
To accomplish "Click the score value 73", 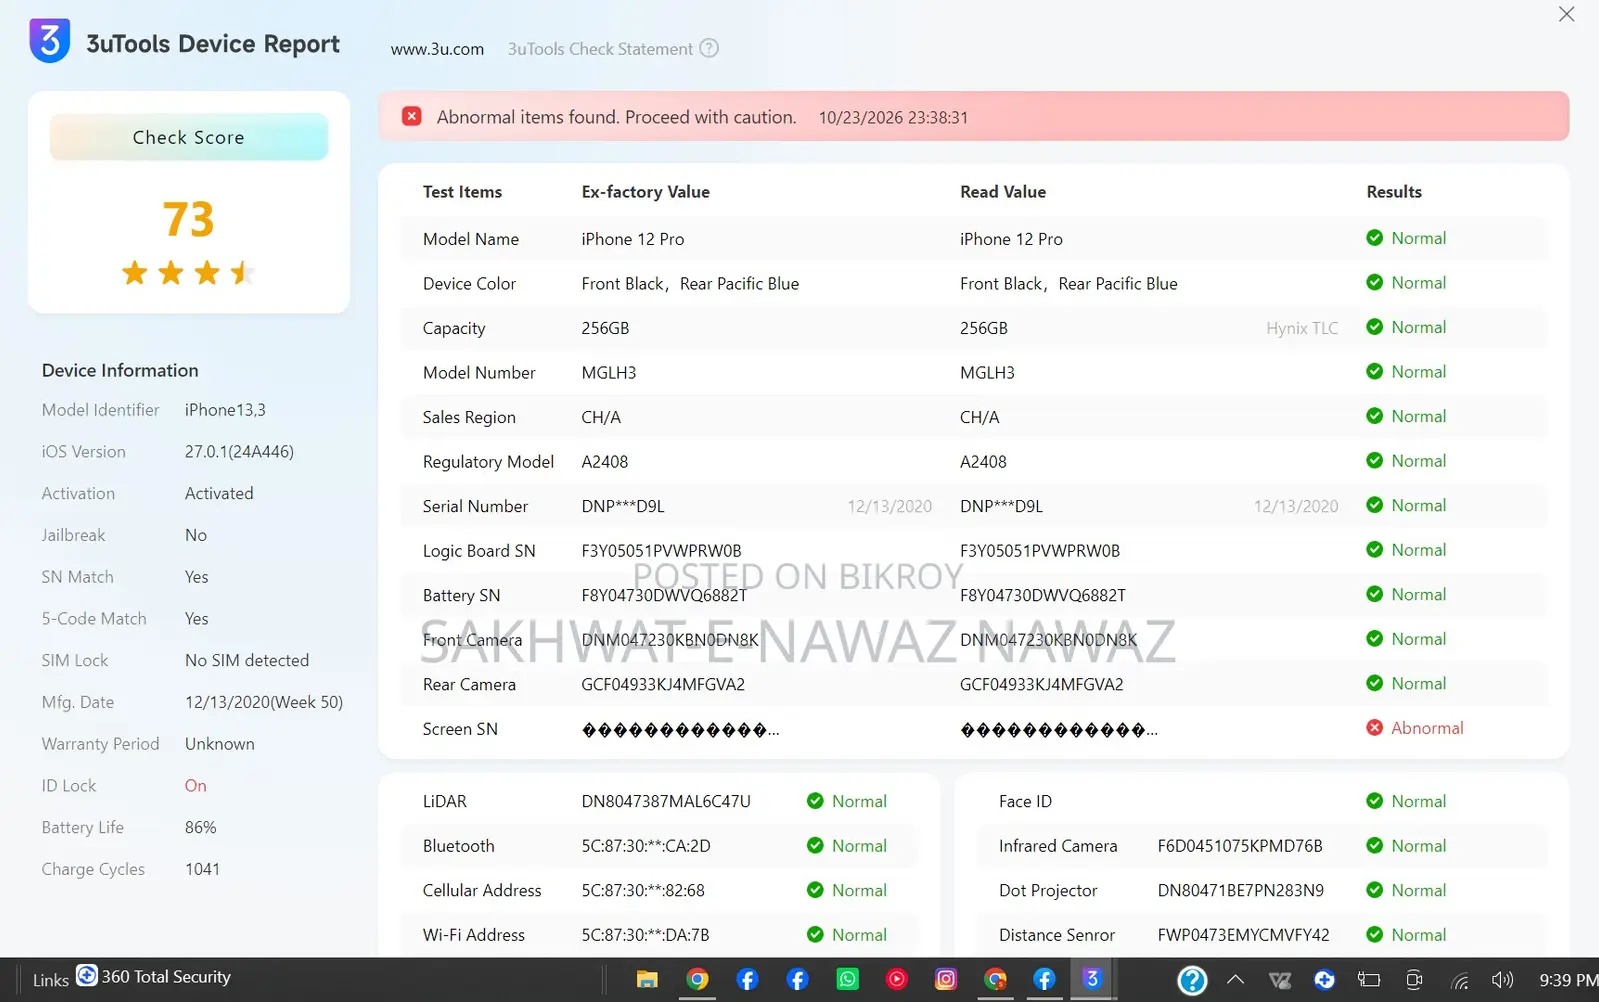I will click(189, 219).
